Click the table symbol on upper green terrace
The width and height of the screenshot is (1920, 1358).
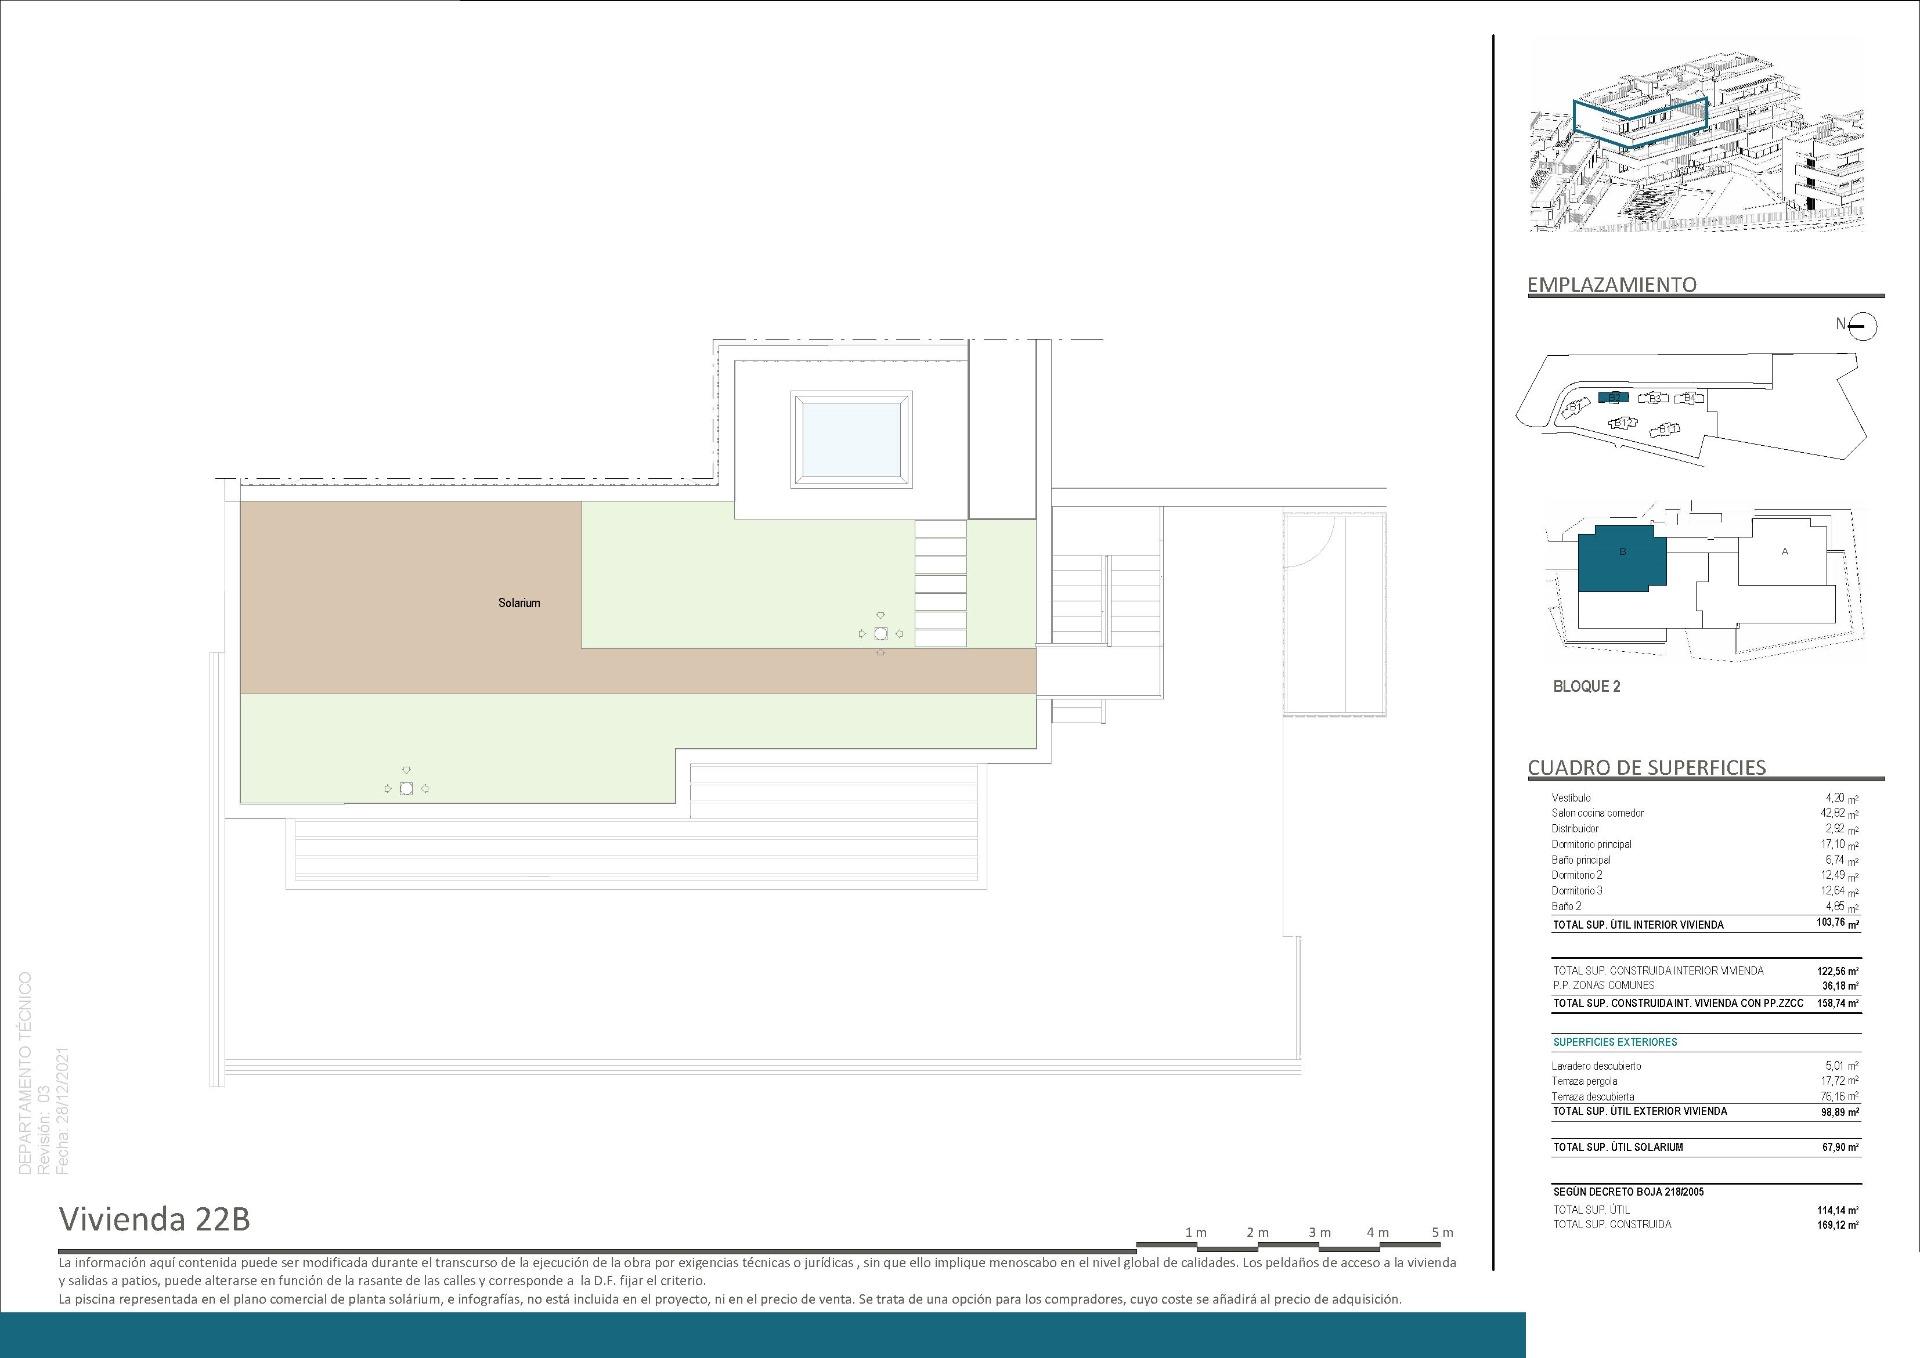[x=880, y=634]
